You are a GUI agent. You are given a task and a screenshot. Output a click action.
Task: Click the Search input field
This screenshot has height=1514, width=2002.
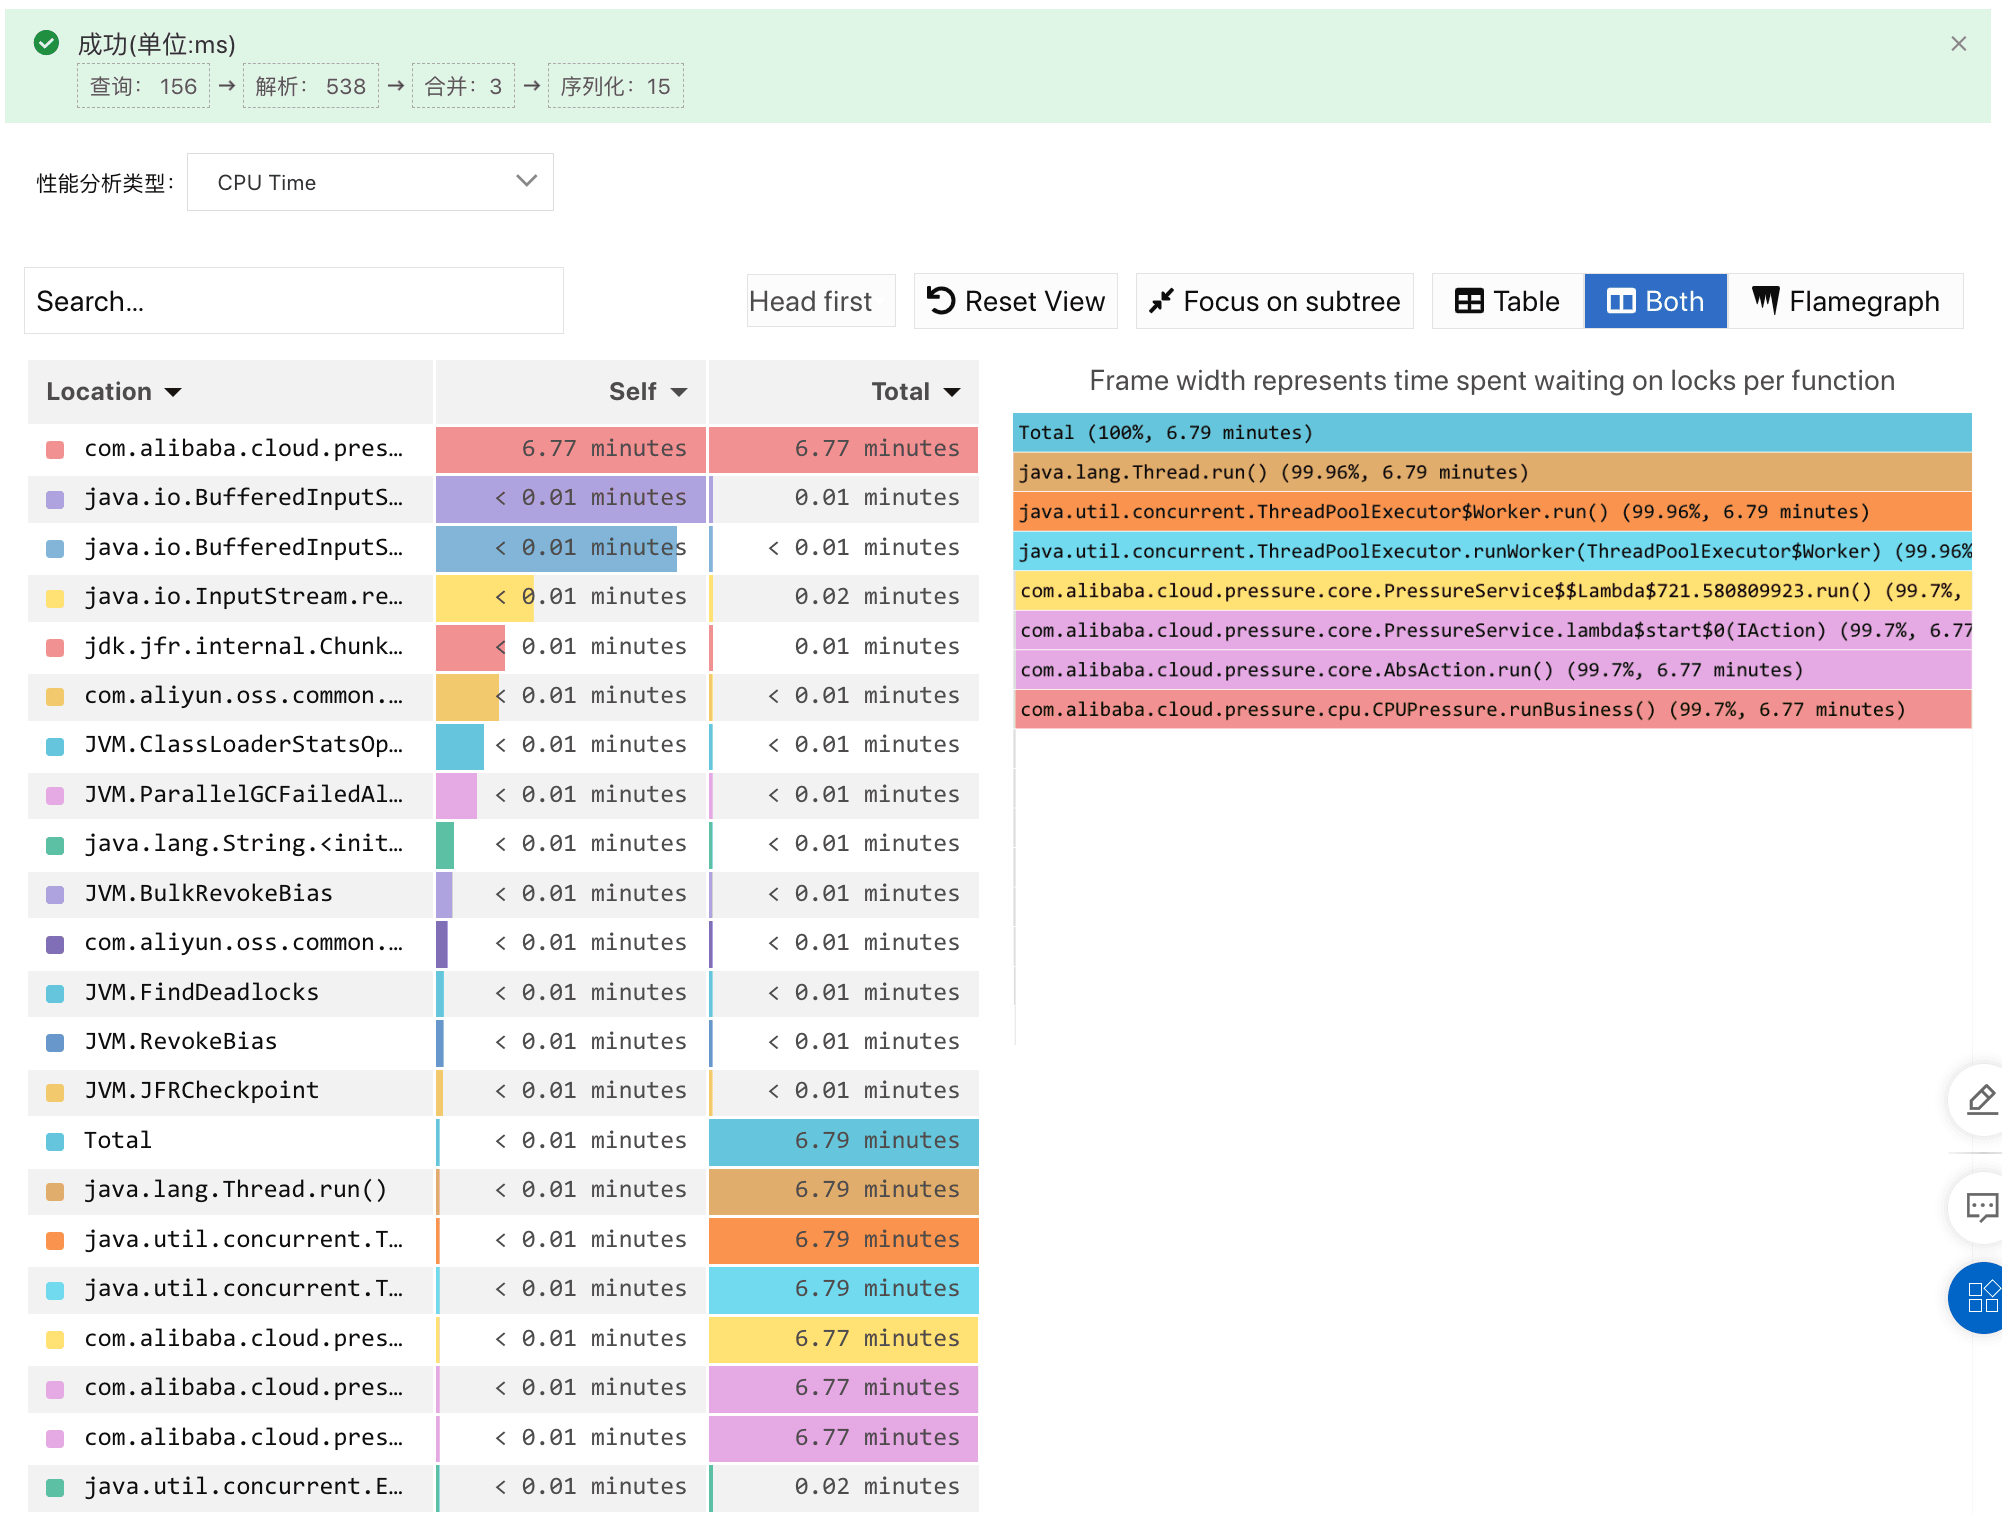click(x=293, y=301)
